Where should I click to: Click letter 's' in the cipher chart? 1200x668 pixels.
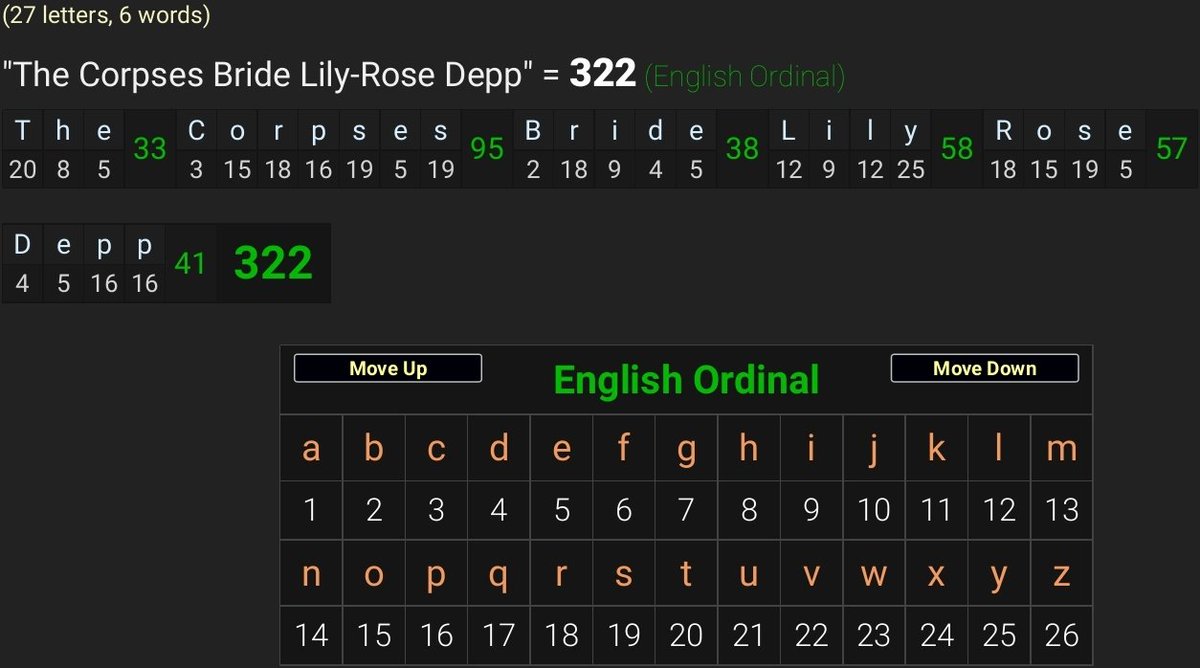pos(624,574)
